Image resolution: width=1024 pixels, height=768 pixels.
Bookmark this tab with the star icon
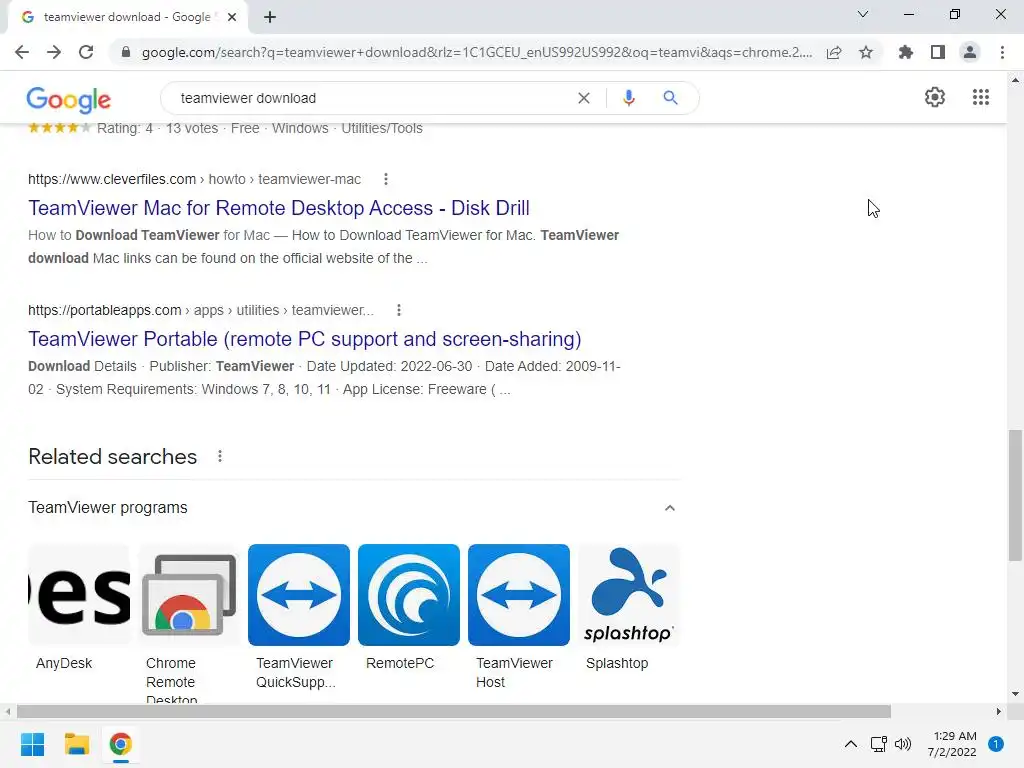[866, 52]
